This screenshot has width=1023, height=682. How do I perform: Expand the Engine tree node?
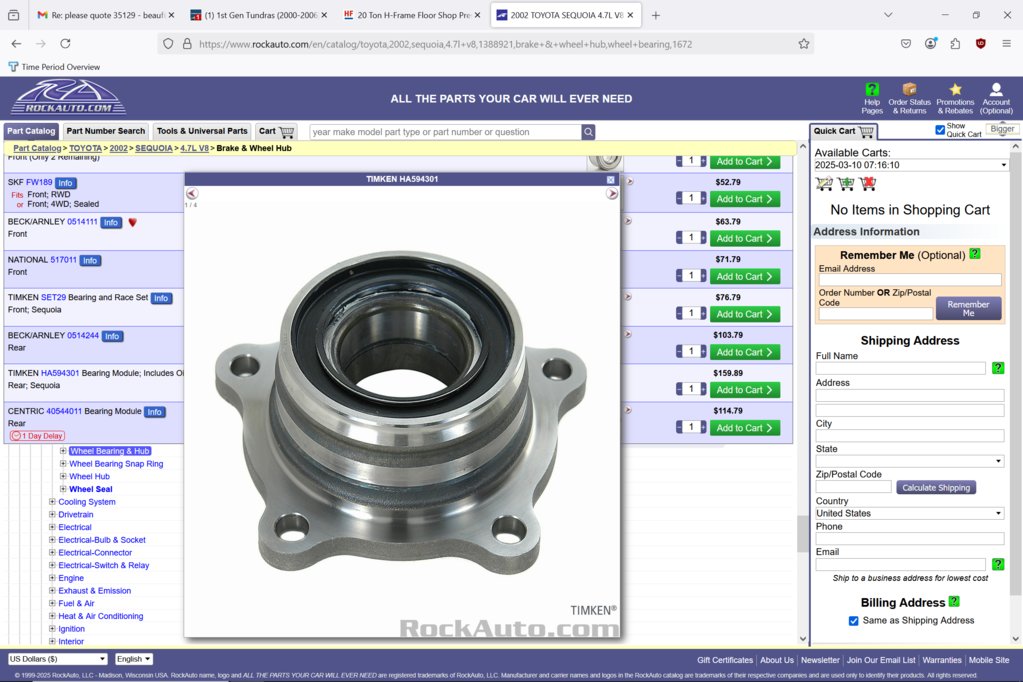(52, 578)
